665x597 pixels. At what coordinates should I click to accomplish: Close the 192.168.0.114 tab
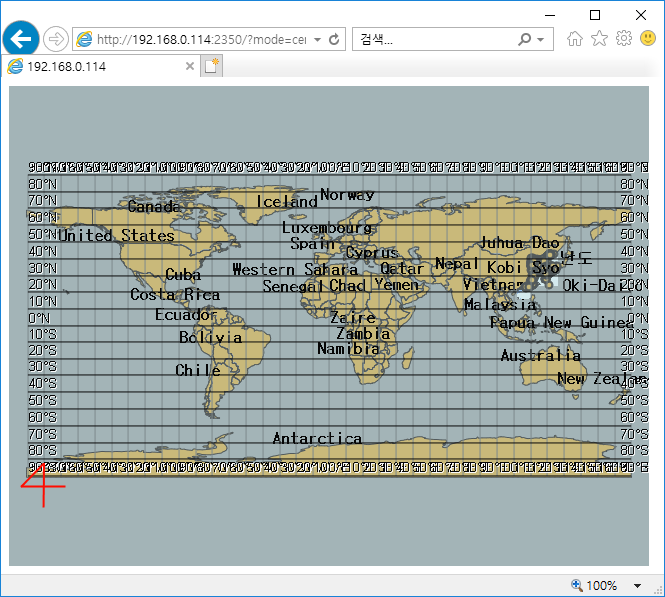tap(190, 66)
